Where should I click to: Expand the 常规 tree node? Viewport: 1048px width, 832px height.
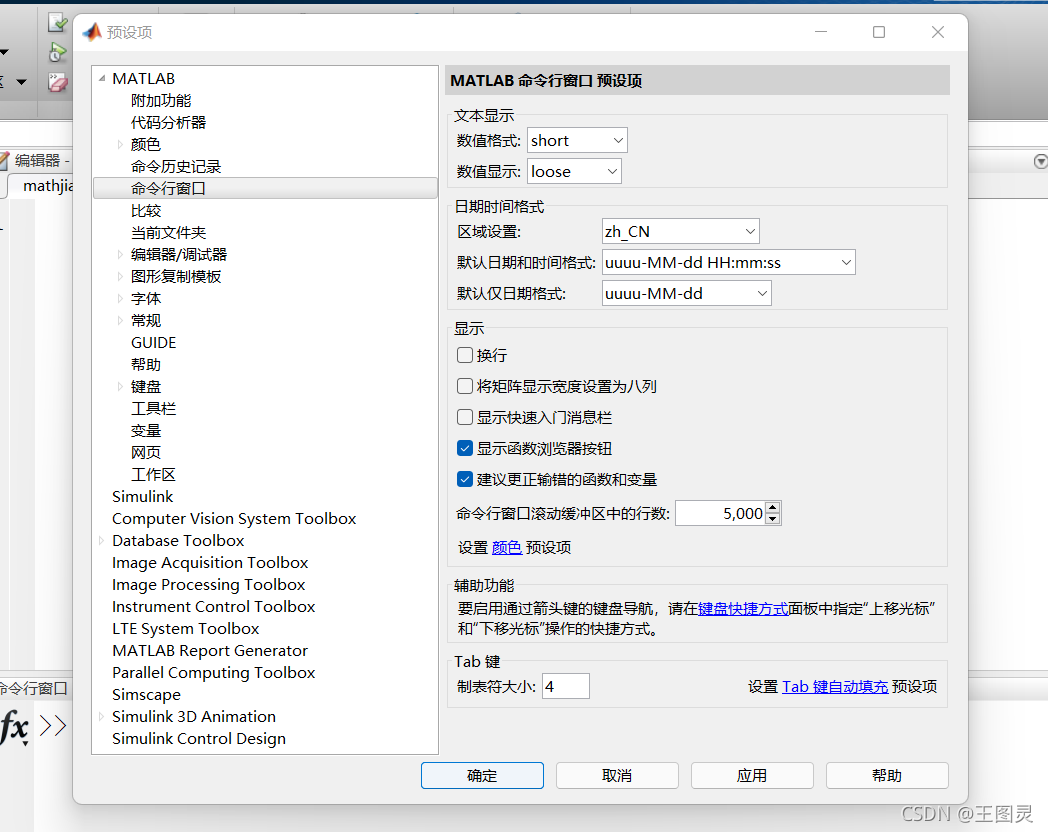click(x=120, y=320)
